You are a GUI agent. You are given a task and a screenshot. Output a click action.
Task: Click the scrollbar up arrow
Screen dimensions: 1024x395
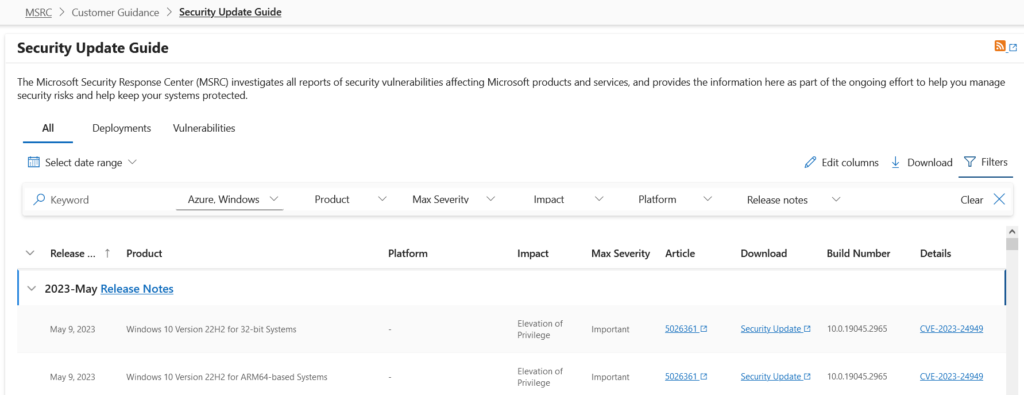(x=1012, y=232)
